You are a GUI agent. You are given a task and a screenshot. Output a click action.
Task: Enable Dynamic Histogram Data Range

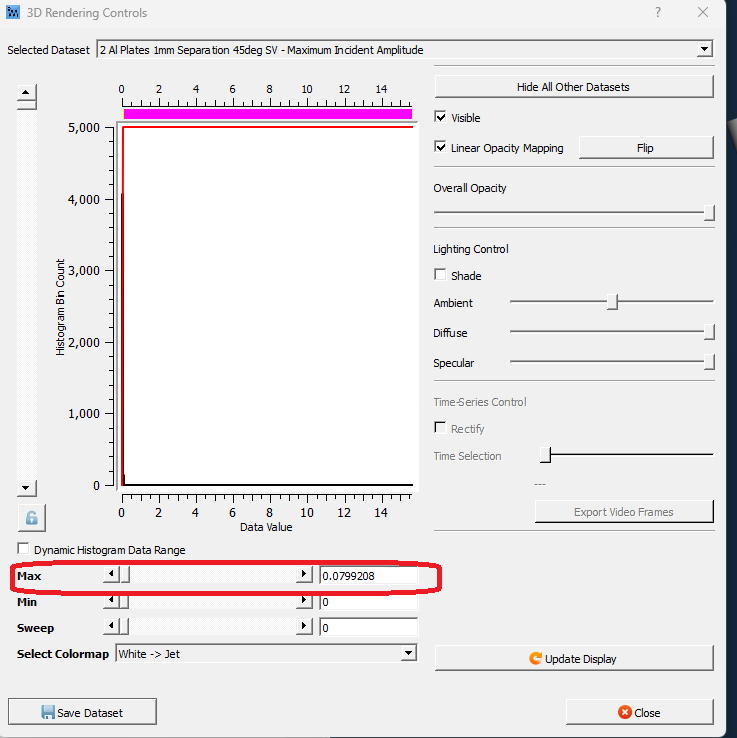[x=24, y=550]
